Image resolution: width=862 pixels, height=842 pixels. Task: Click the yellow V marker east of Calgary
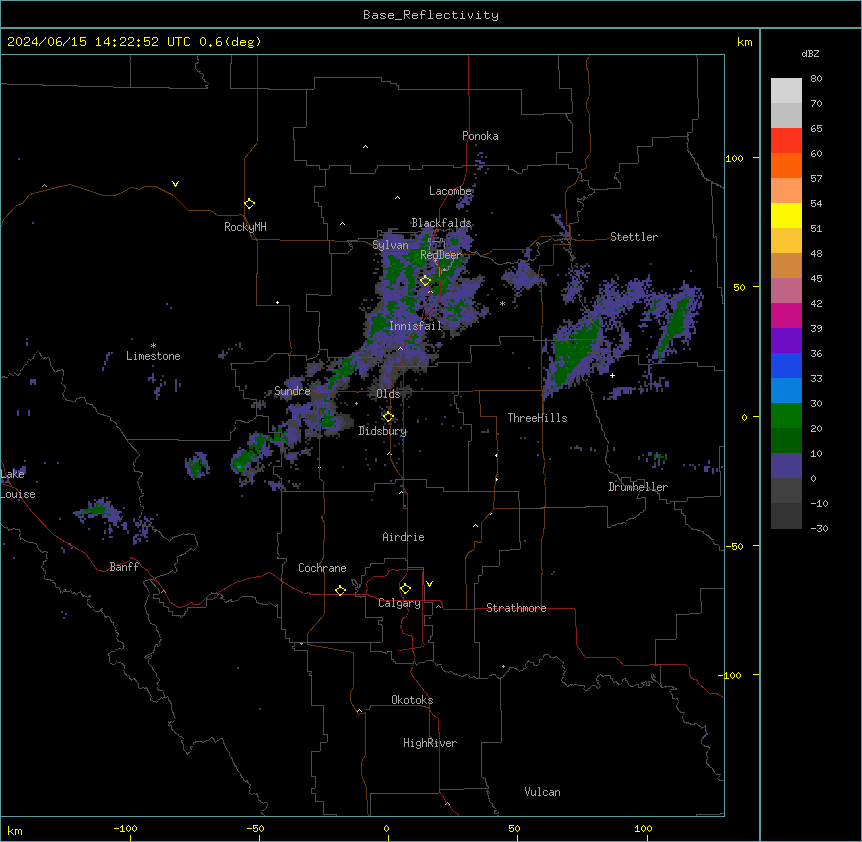[x=429, y=584]
